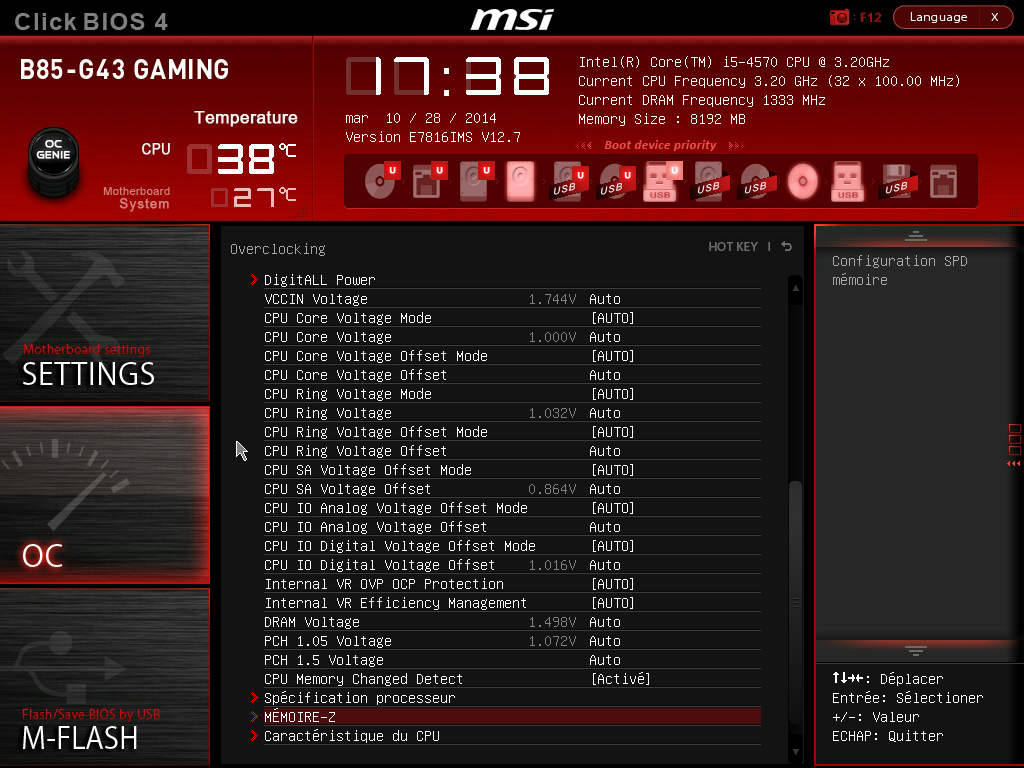Click the help panel top collapse handle
The height and width of the screenshot is (768, 1024).
point(916,236)
